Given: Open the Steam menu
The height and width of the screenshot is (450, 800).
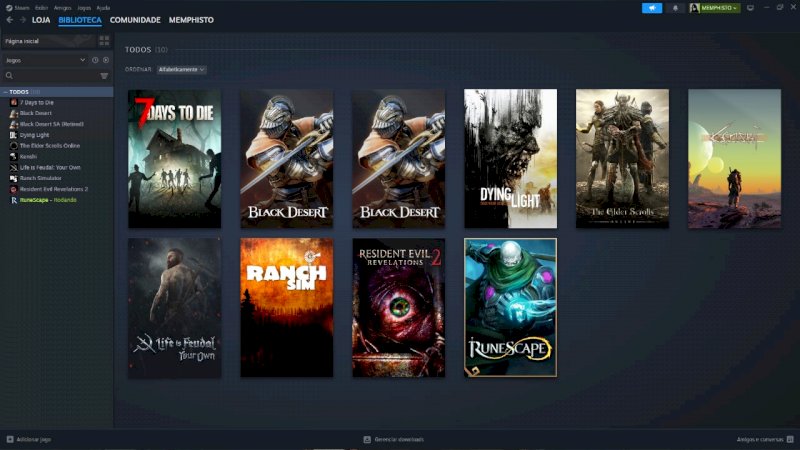Looking at the screenshot, I should (x=21, y=8).
